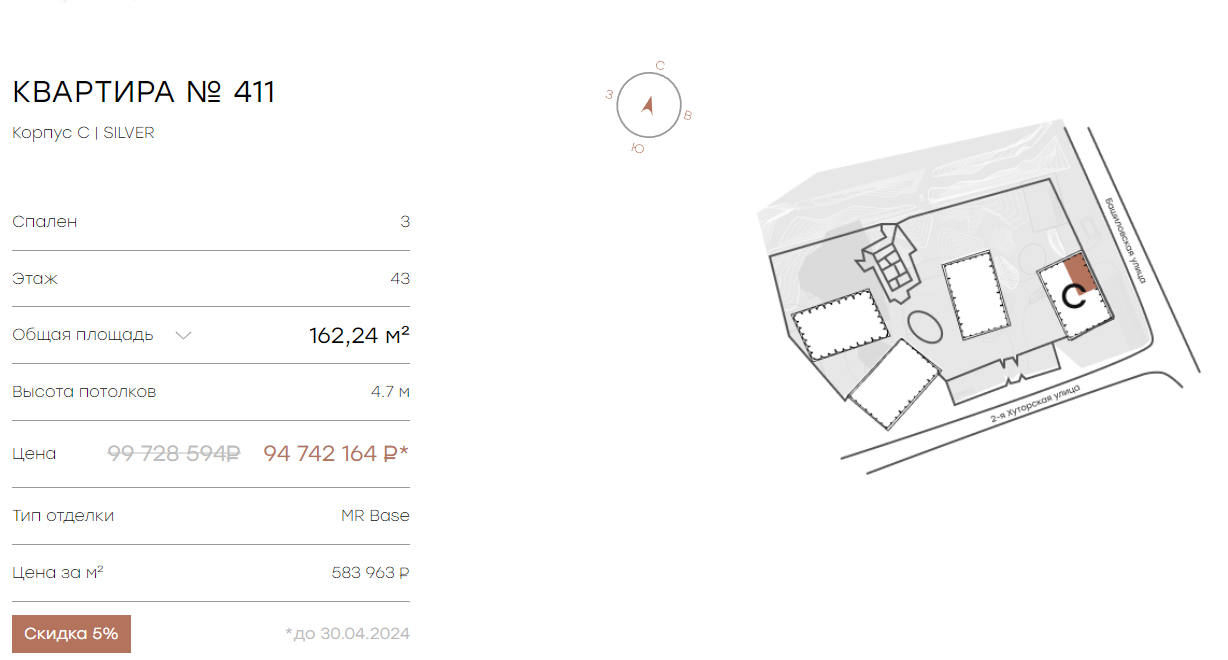
Task: Click the Корпус C | SILVER subtitle
Action: click(x=83, y=133)
